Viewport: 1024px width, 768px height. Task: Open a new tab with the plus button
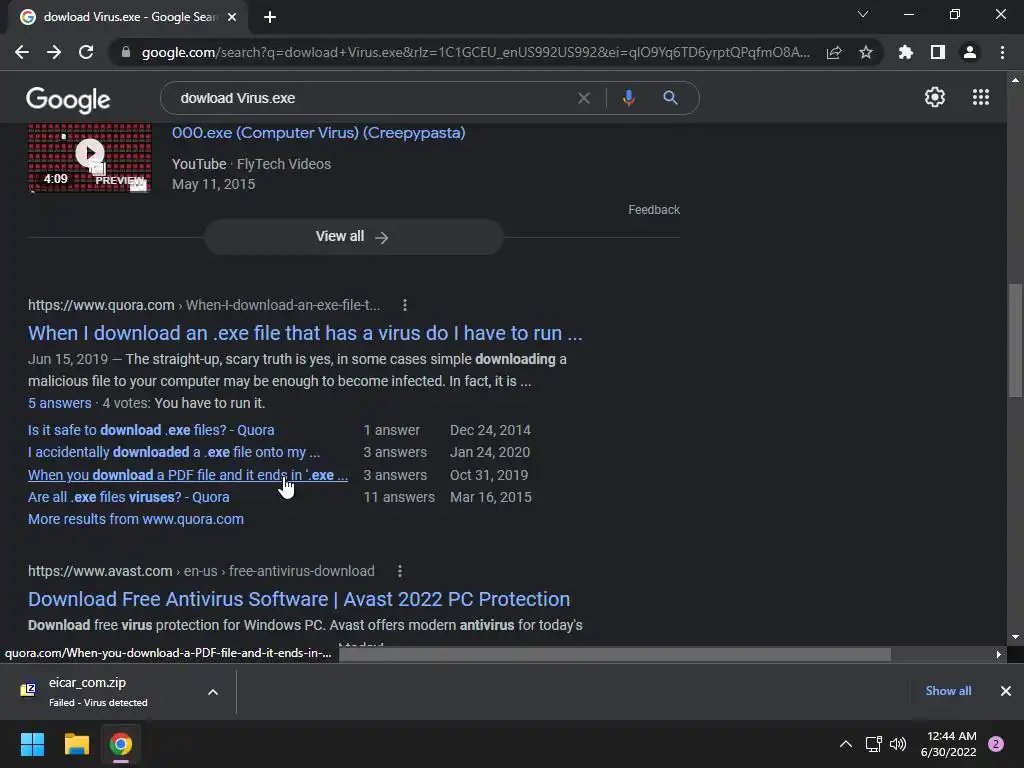point(270,17)
